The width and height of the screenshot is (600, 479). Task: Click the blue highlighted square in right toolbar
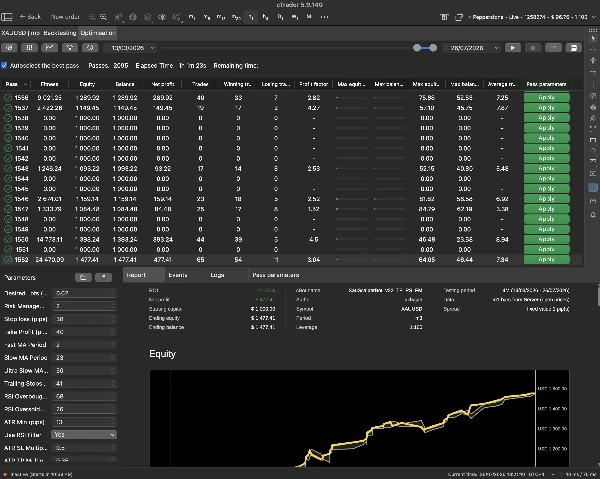(x=593, y=188)
